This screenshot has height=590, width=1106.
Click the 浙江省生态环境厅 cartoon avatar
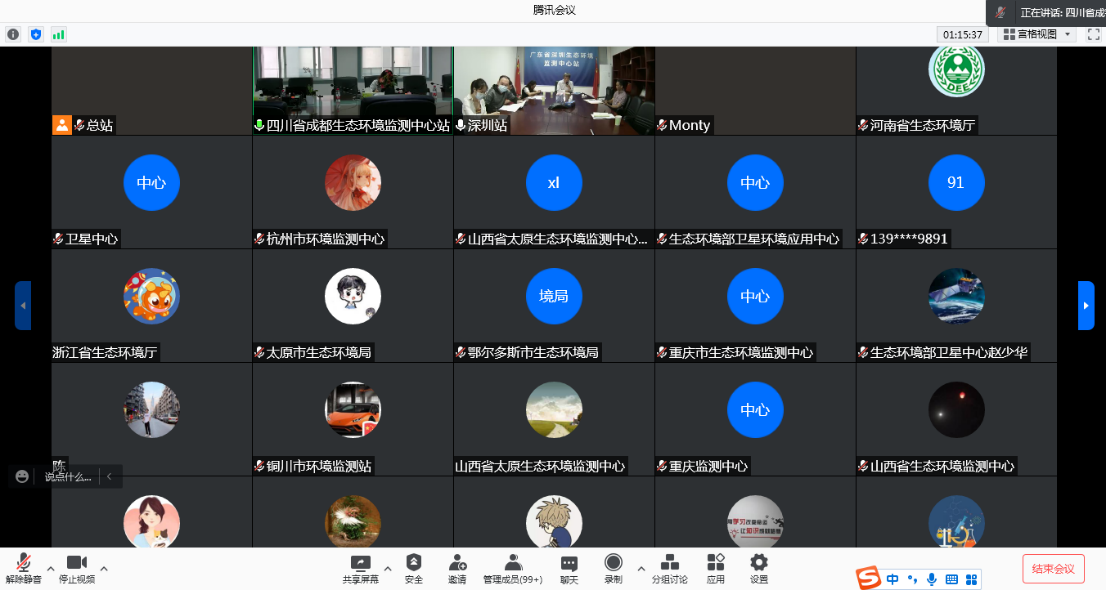(x=152, y=296)
